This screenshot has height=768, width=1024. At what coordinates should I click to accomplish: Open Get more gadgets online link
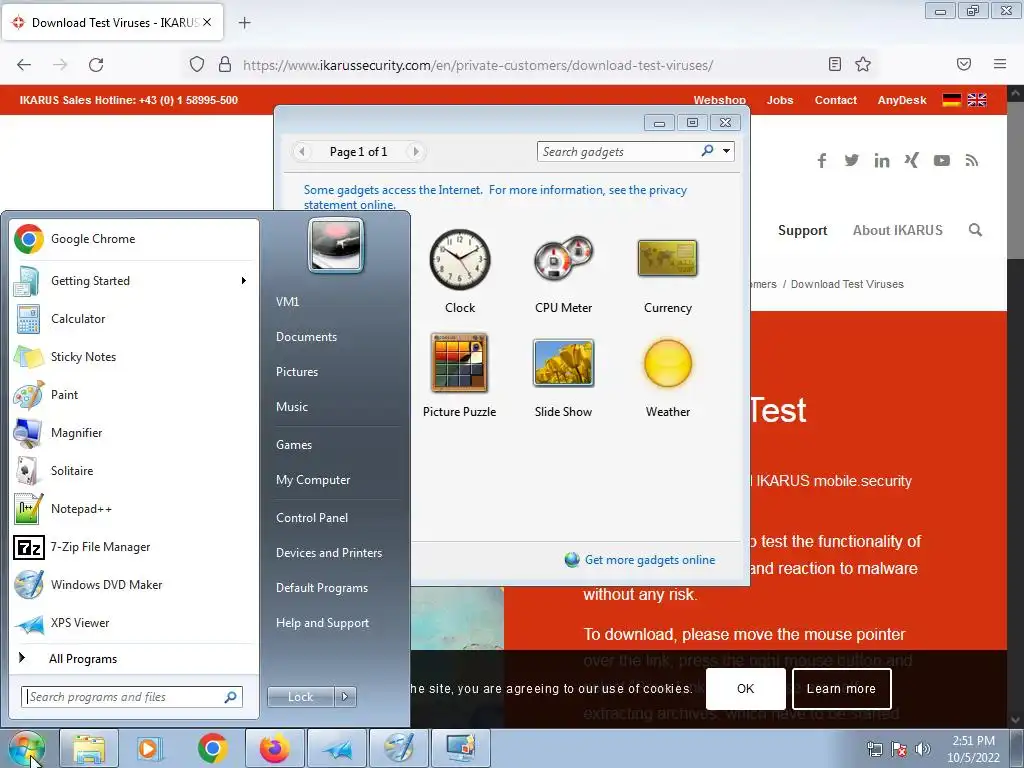click(x=650, y=560)
